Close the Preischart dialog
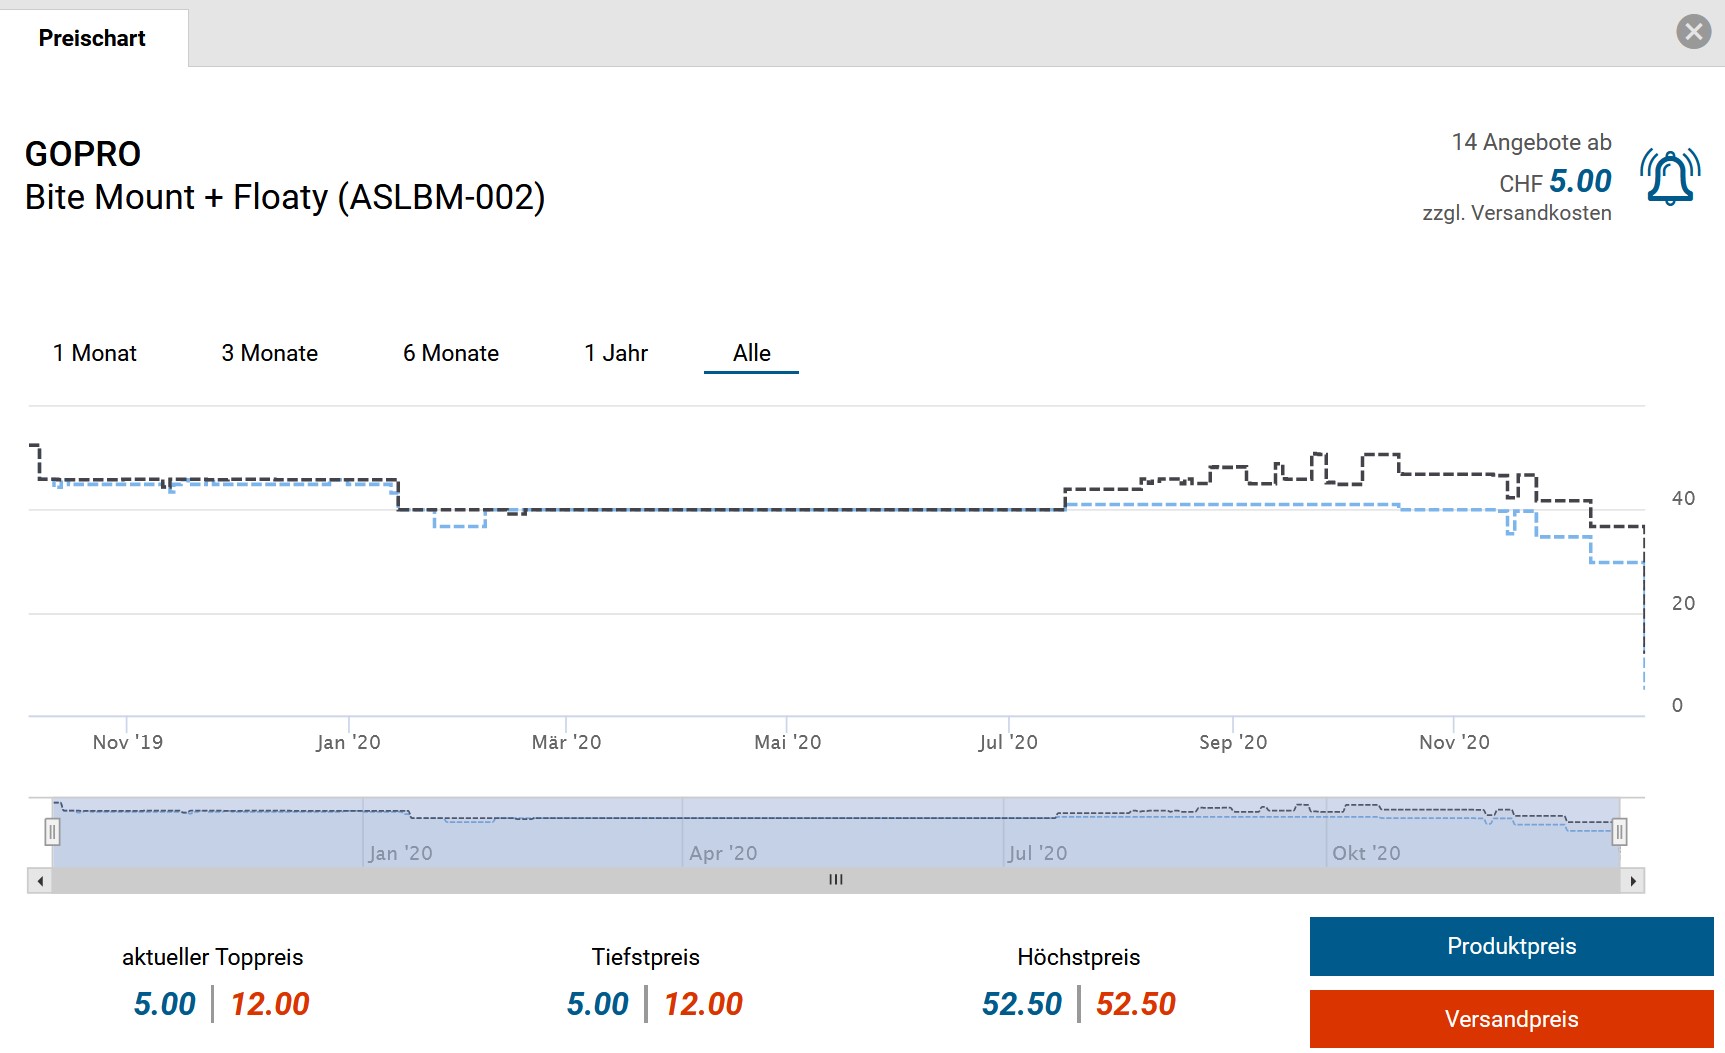The height and width of the screenshot is (1053, 1725). [1693, 32]
